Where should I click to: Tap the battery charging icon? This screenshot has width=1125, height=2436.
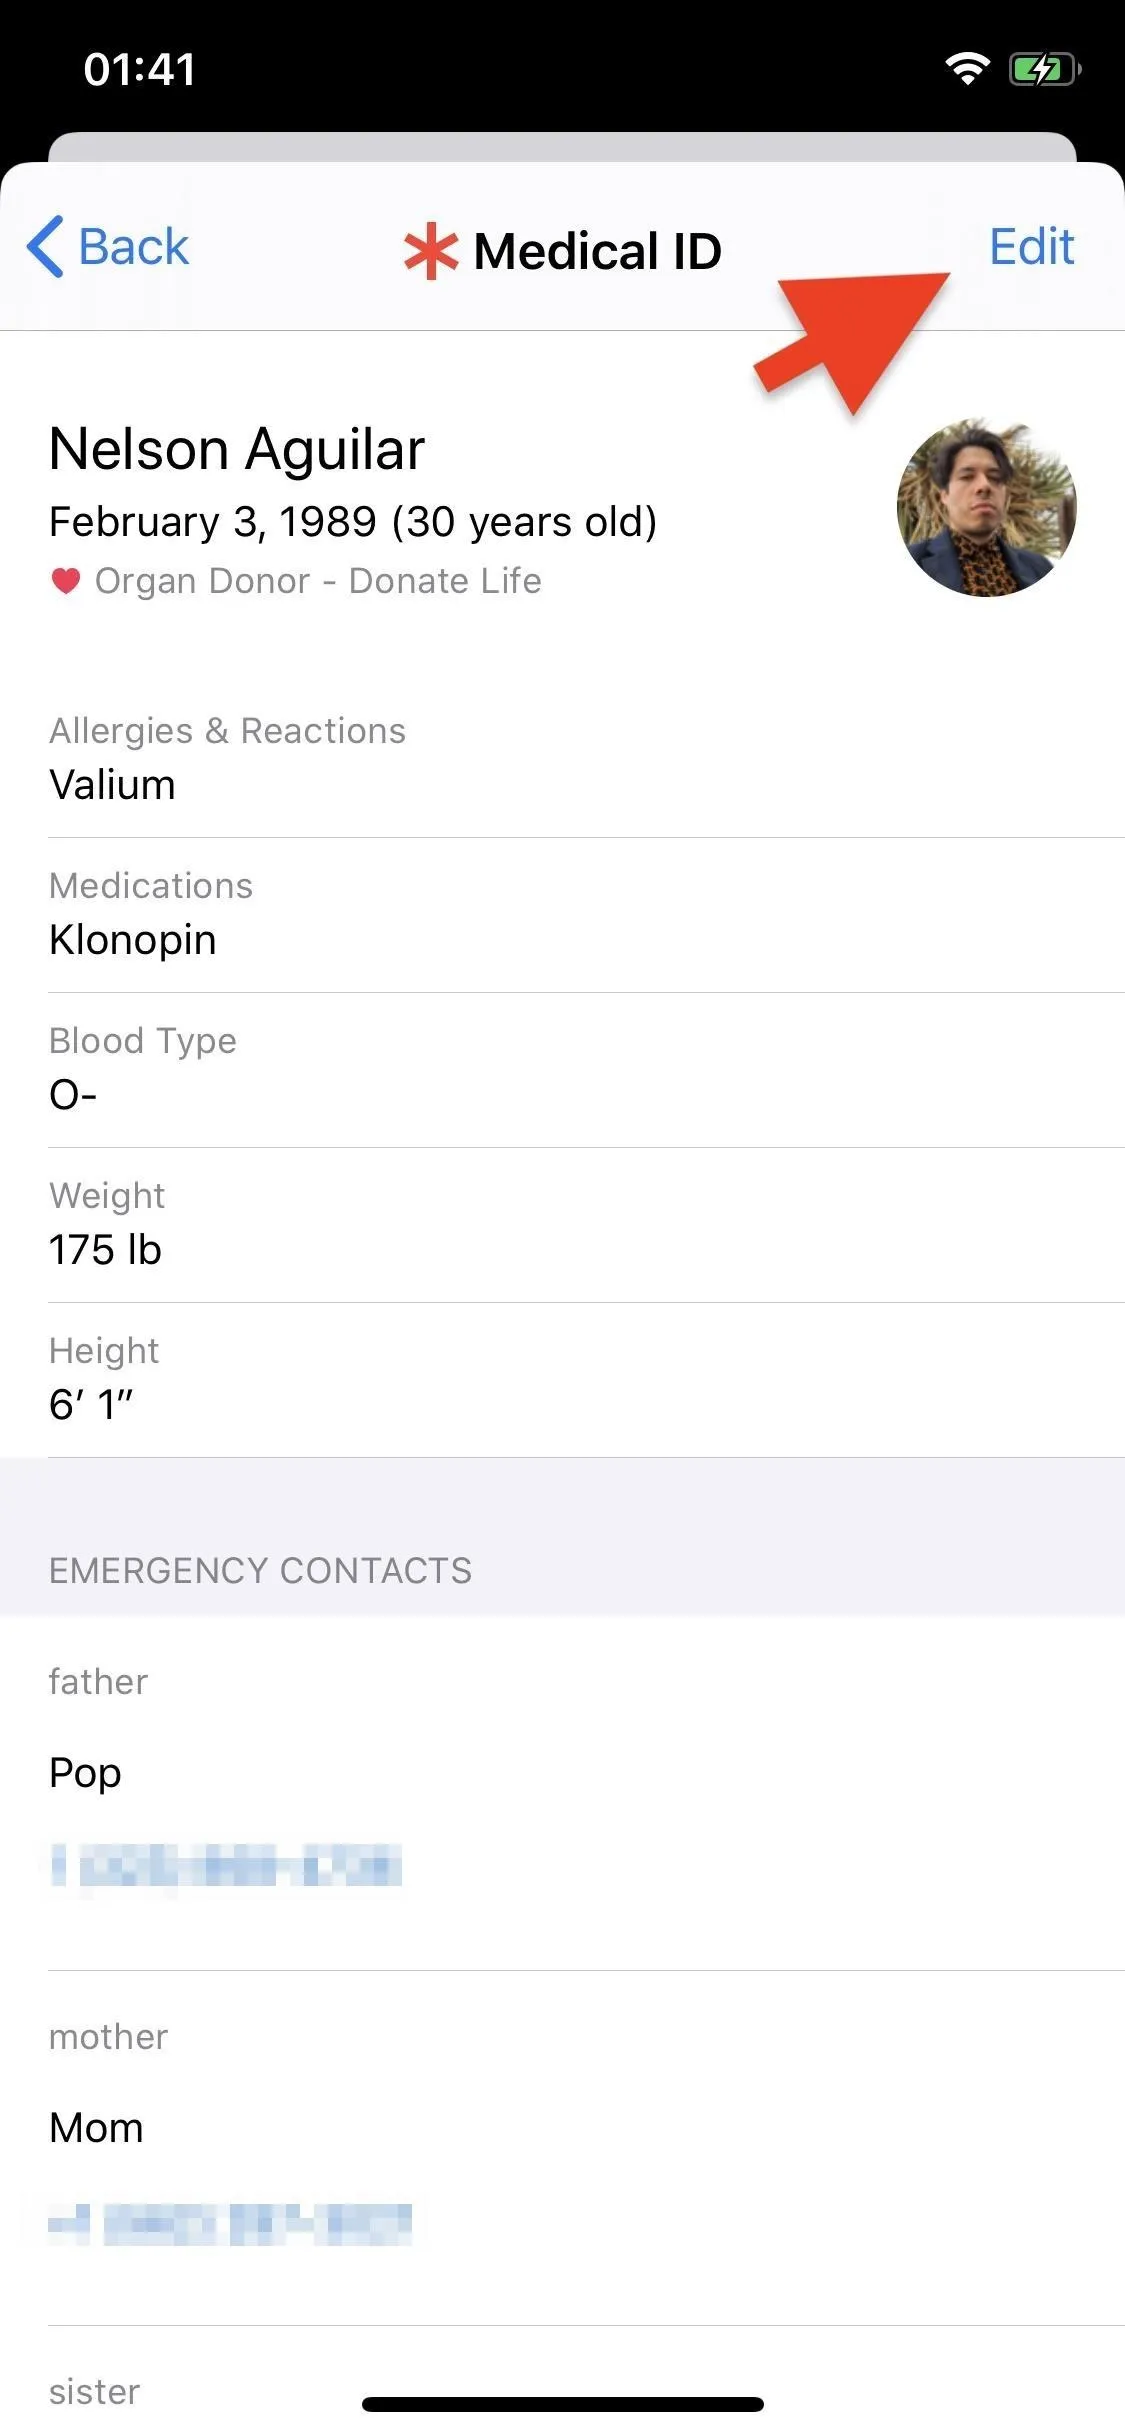point(1044,69)
